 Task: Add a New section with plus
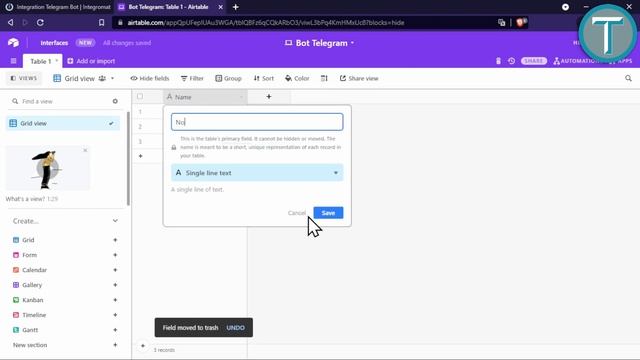(x=115, y=345)
